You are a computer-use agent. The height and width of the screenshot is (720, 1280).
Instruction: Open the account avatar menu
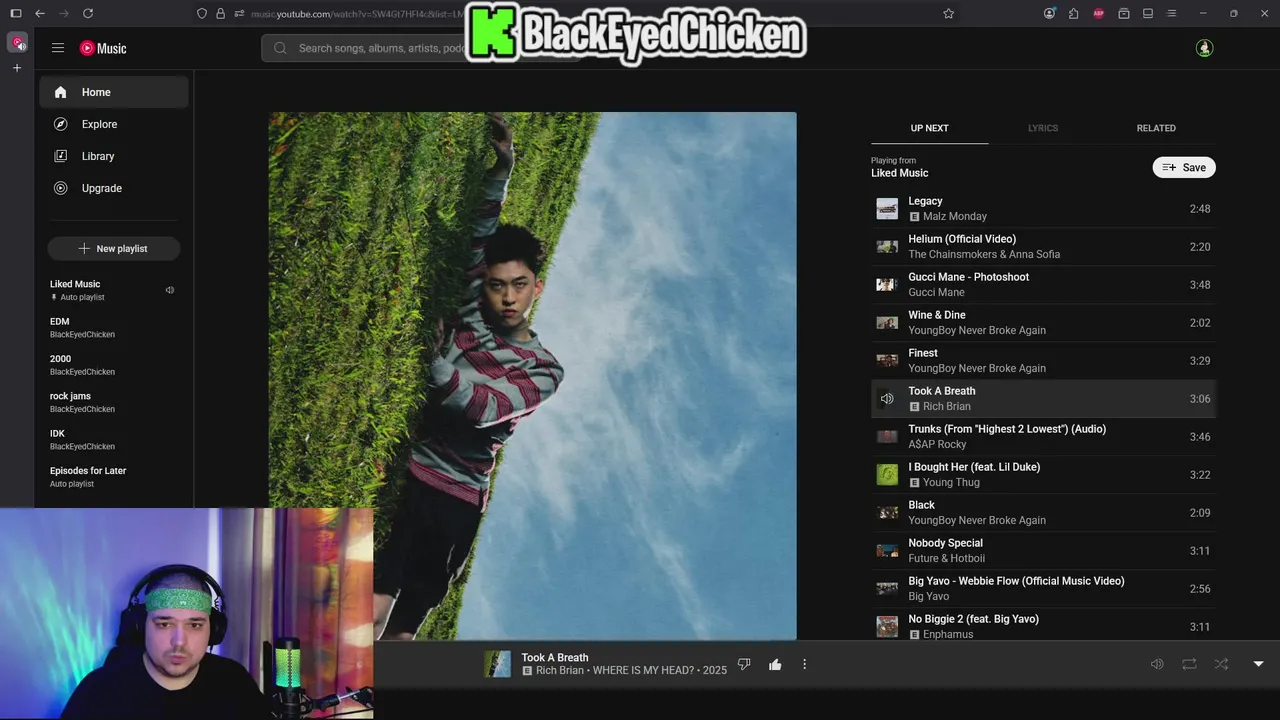click(x=1204, y=48)
